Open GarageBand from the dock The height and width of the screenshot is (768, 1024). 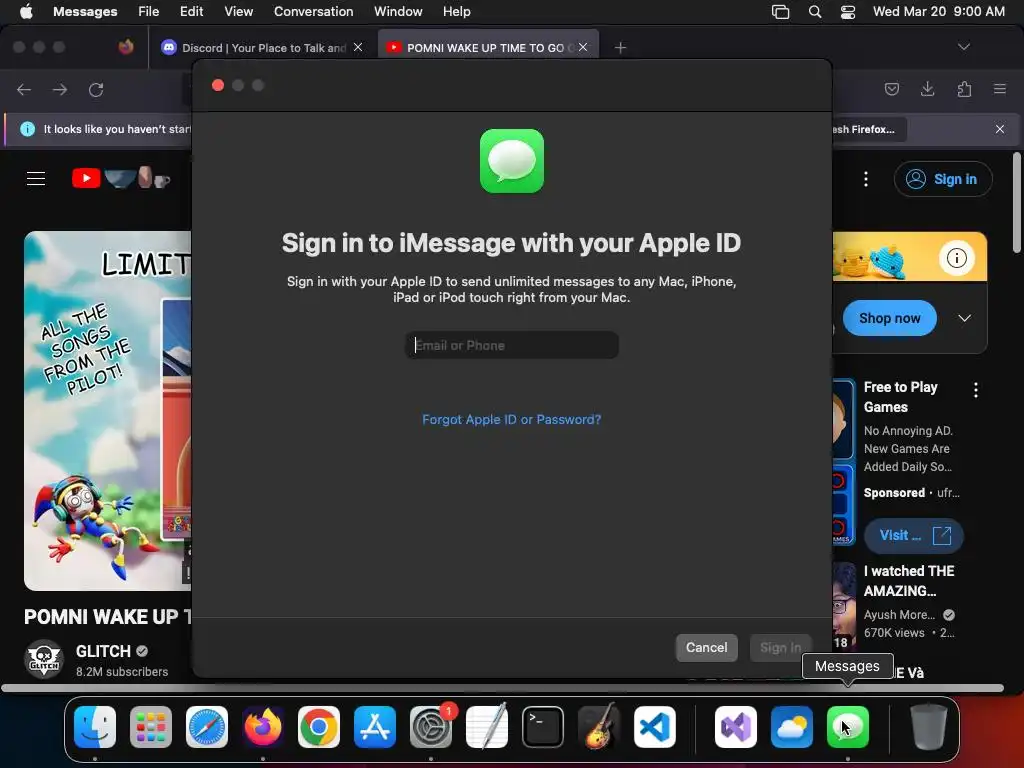tap(599, 727)
